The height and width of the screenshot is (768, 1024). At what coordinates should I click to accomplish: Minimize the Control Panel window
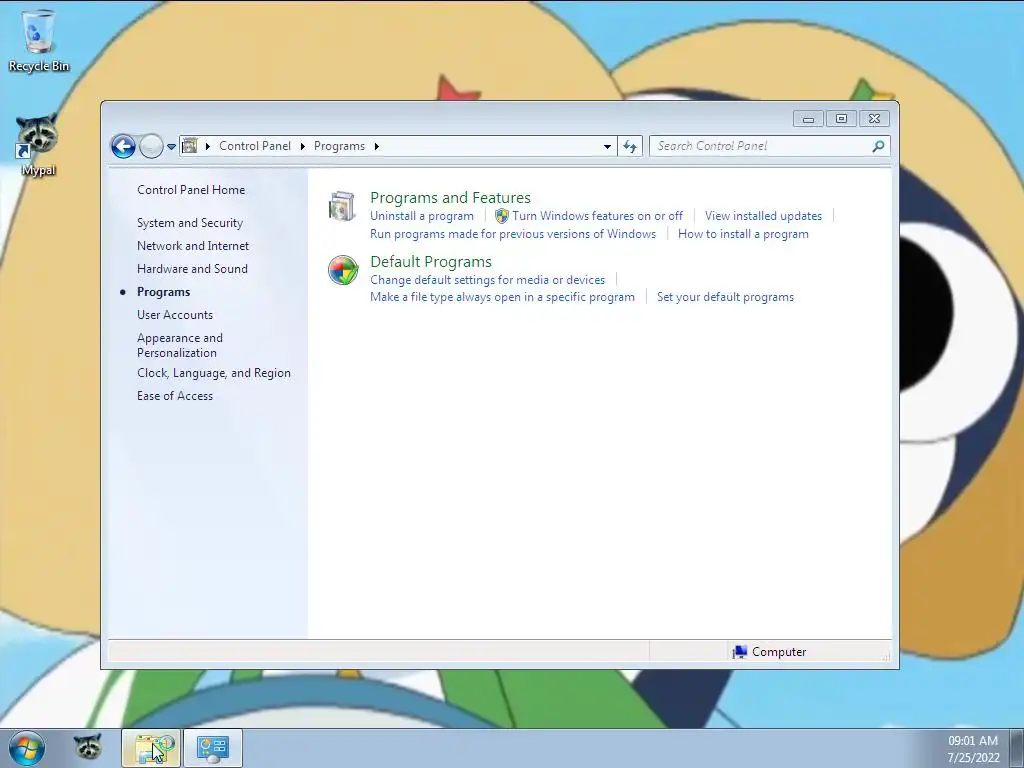point(808,119)
